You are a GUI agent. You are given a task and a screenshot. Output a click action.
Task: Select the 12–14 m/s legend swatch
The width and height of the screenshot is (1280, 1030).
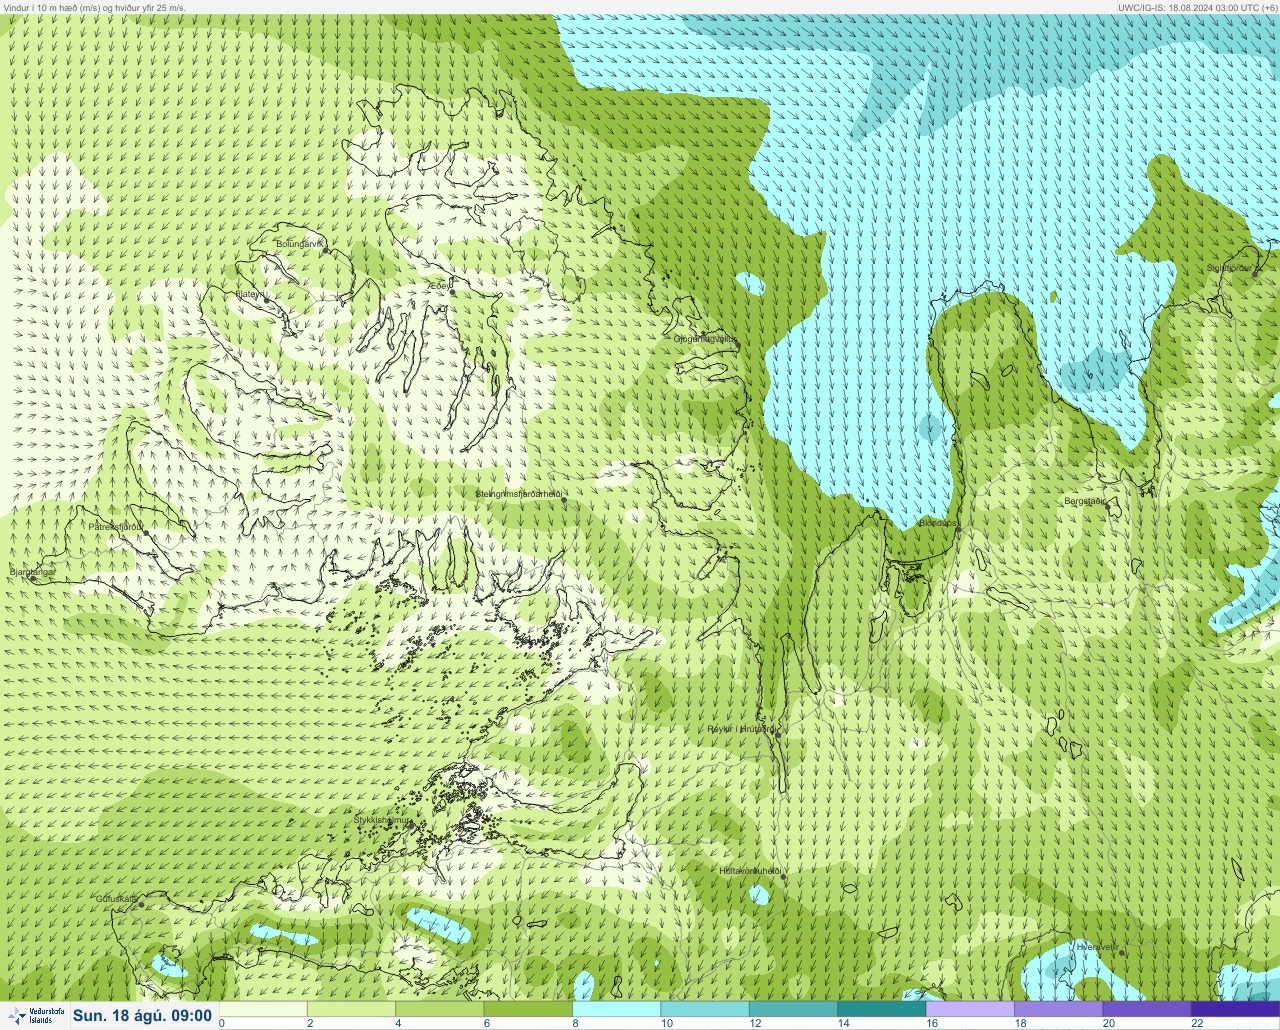click(794, 1009)
